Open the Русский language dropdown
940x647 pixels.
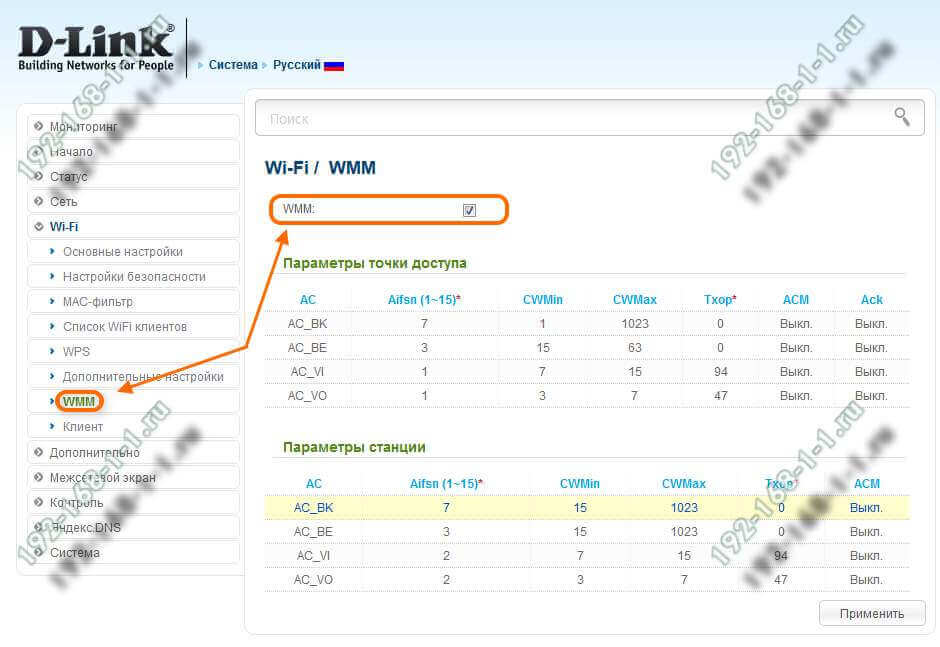(x=296, y=65)
